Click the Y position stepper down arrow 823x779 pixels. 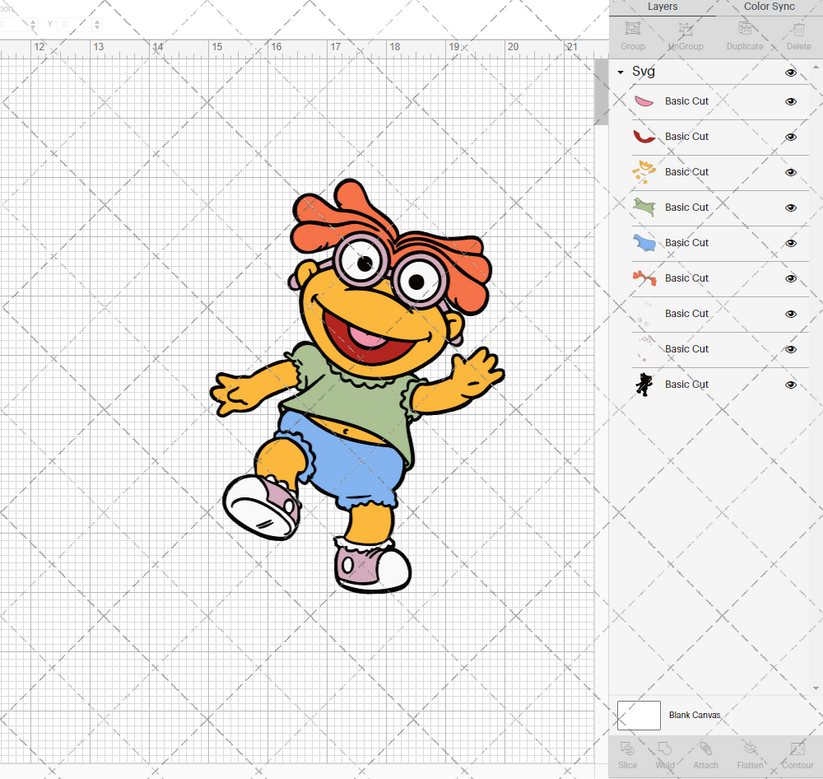click(96, 28)
